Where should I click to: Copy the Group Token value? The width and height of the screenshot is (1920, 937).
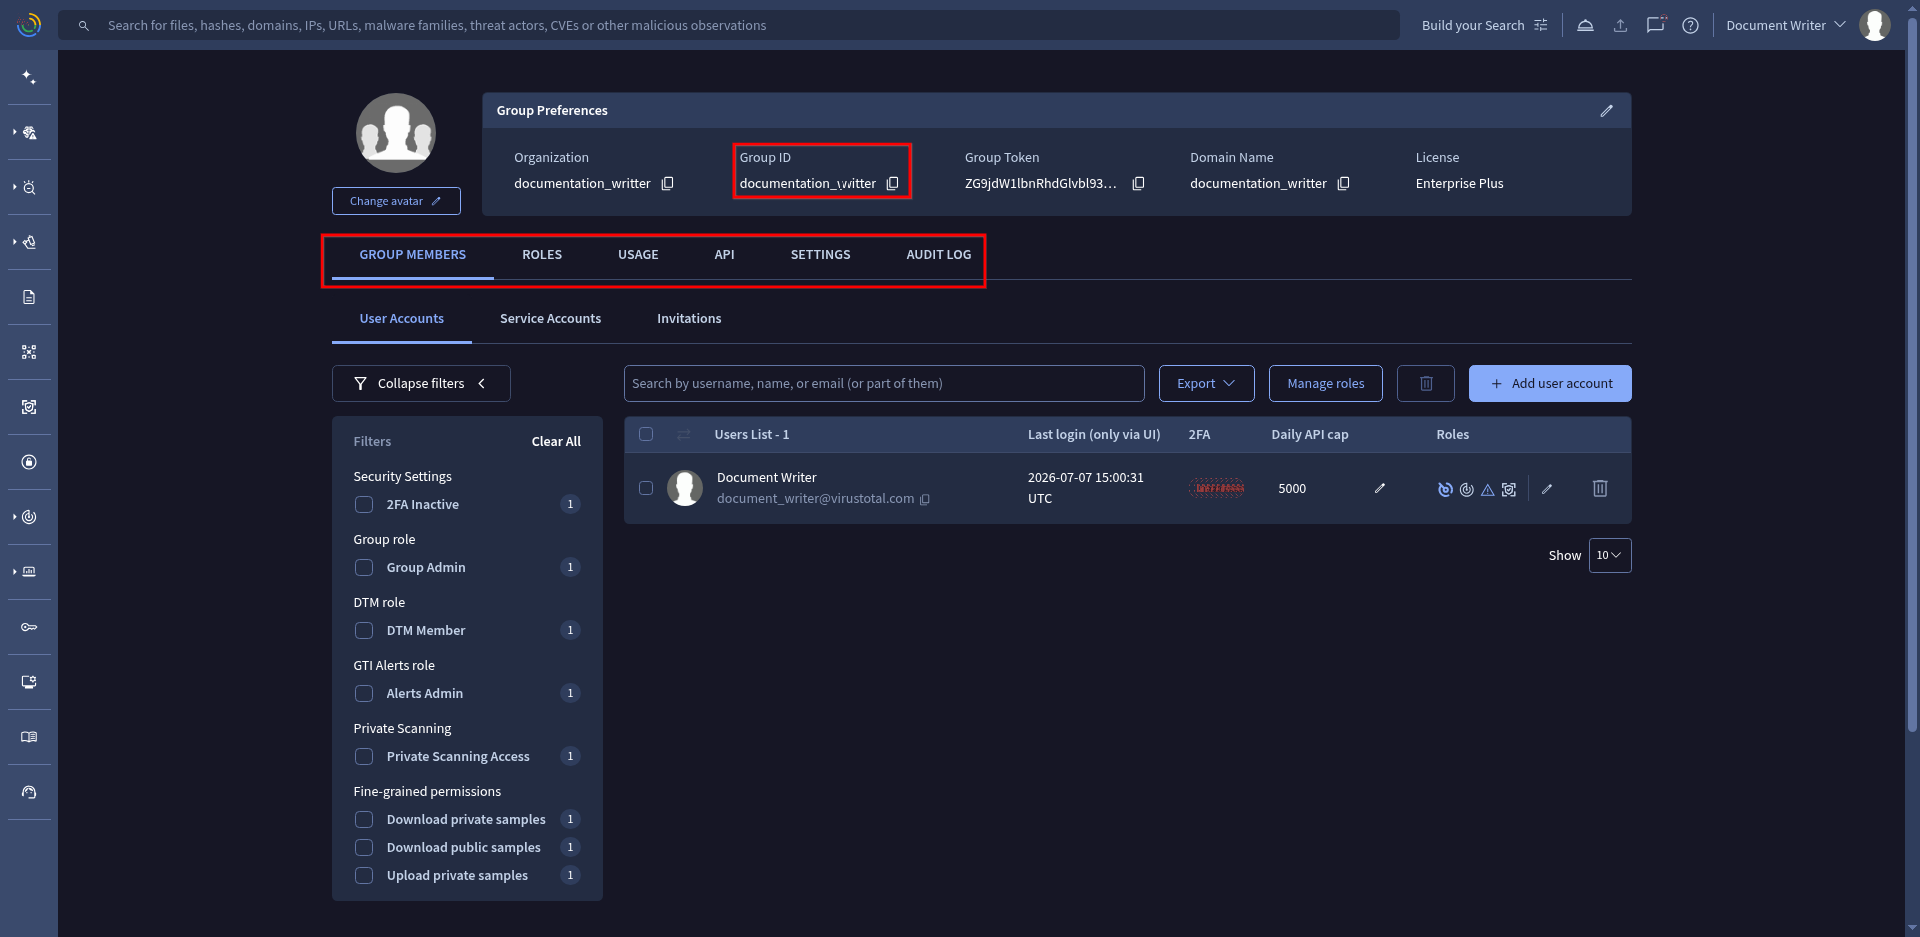pyautogui.click(x=1138, y=184)
